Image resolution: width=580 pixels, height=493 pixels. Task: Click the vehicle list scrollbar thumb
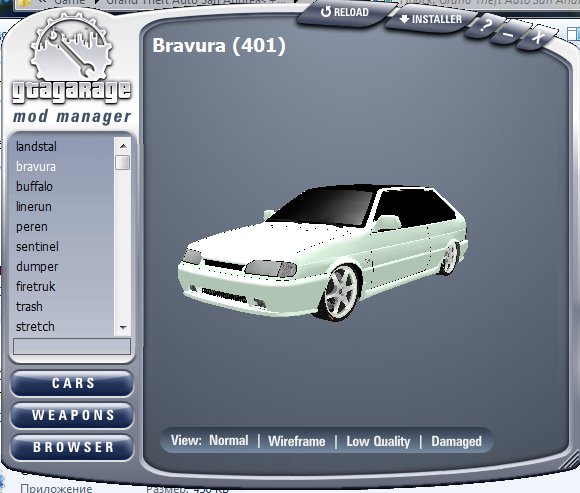[x=122, y=163]
